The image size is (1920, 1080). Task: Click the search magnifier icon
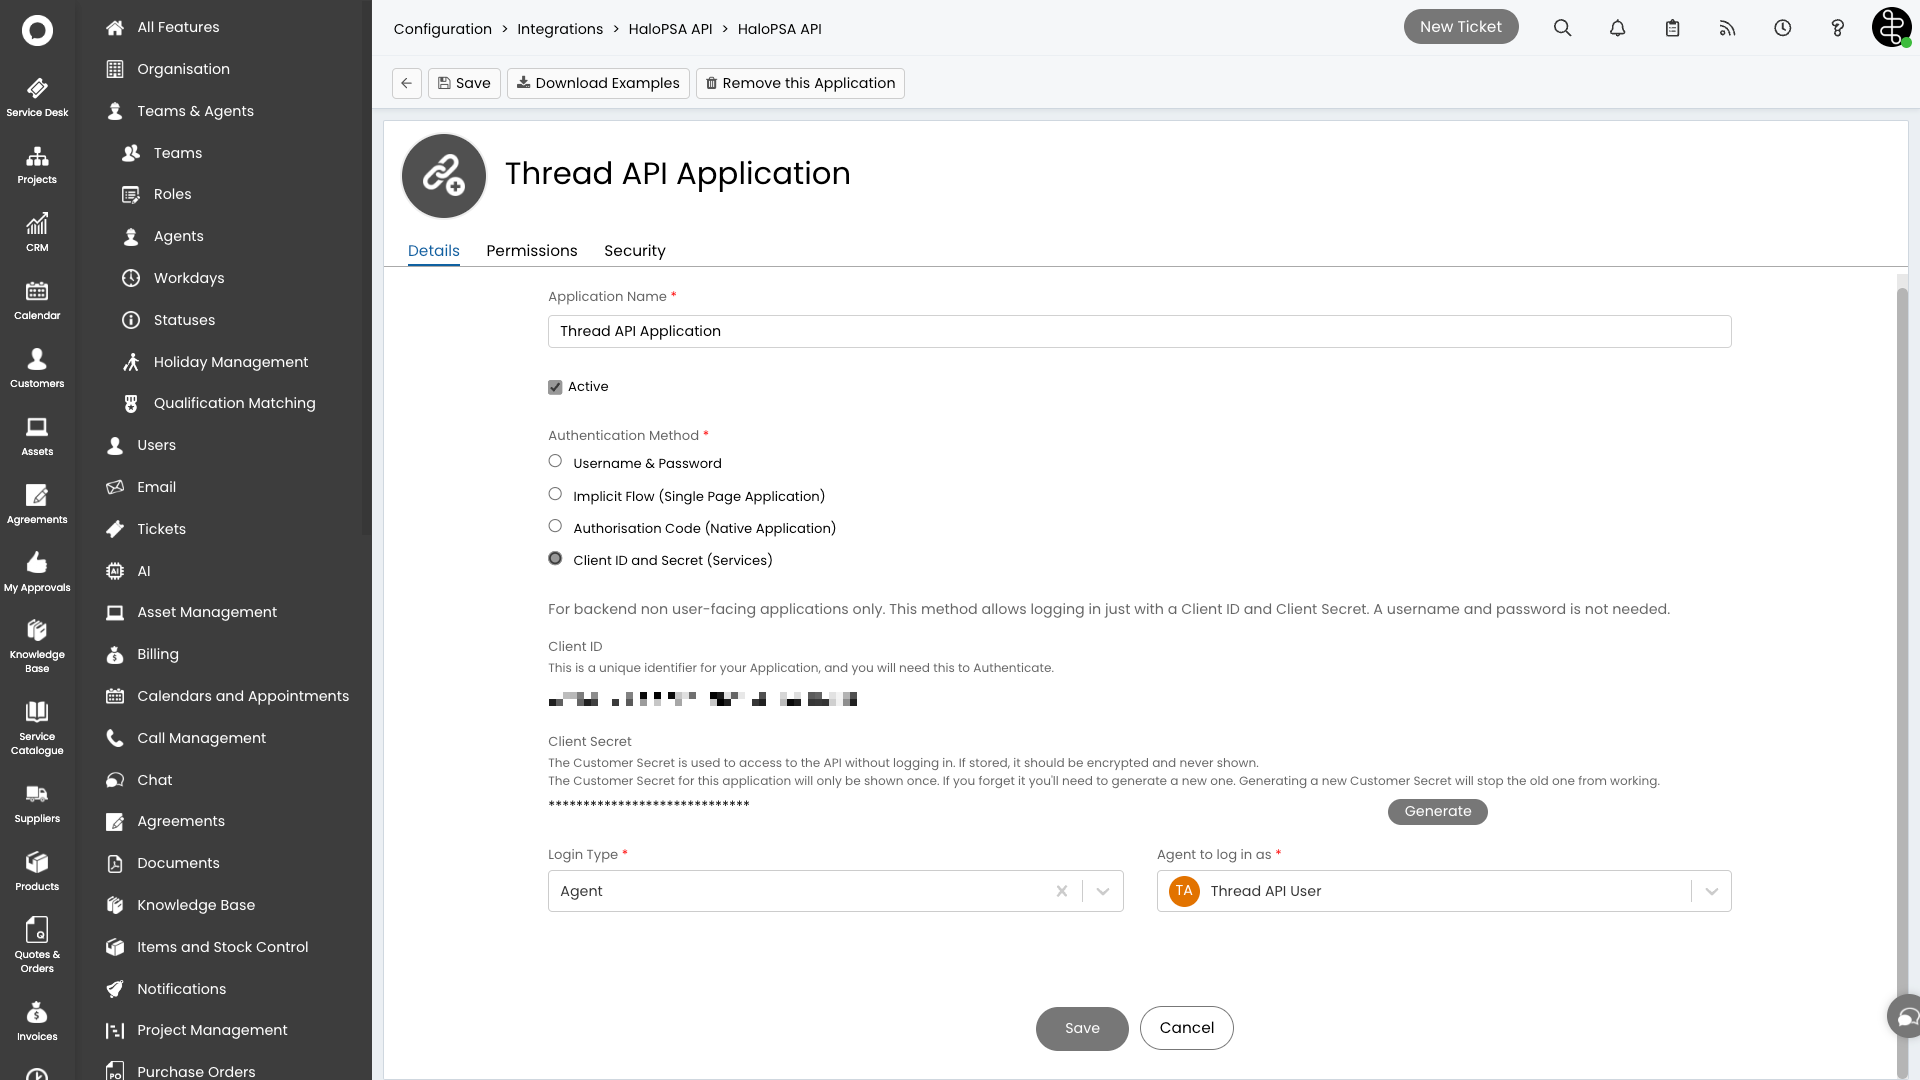click(x=1563, y=28)
